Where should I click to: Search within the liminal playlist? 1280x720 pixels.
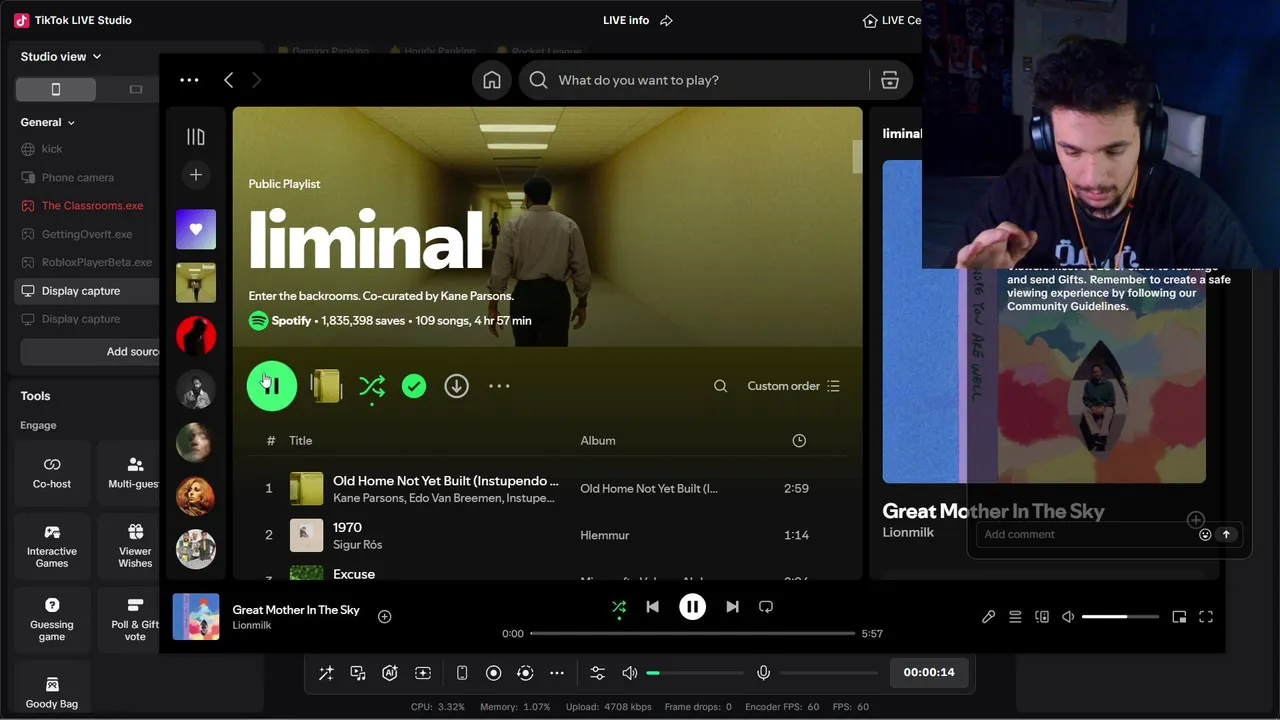720,386
